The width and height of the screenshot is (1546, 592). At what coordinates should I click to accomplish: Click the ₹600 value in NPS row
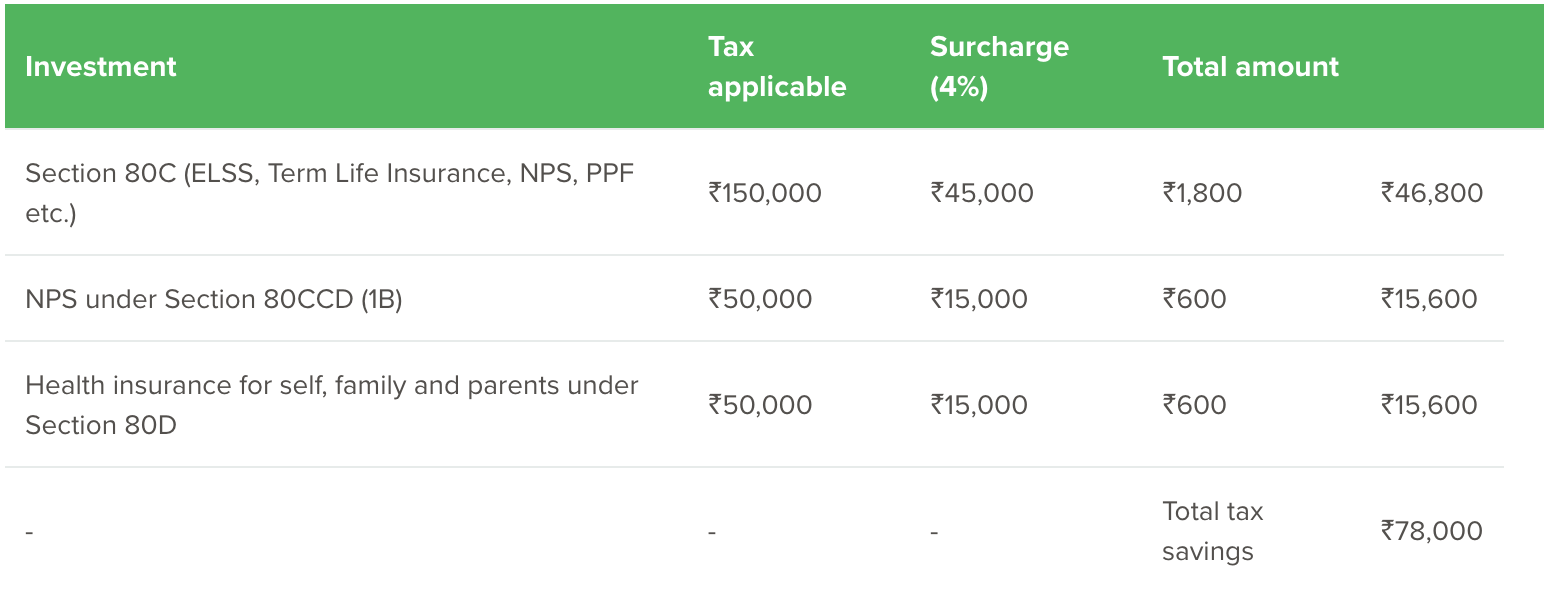pyautogui.click(x=1194, y=299)
